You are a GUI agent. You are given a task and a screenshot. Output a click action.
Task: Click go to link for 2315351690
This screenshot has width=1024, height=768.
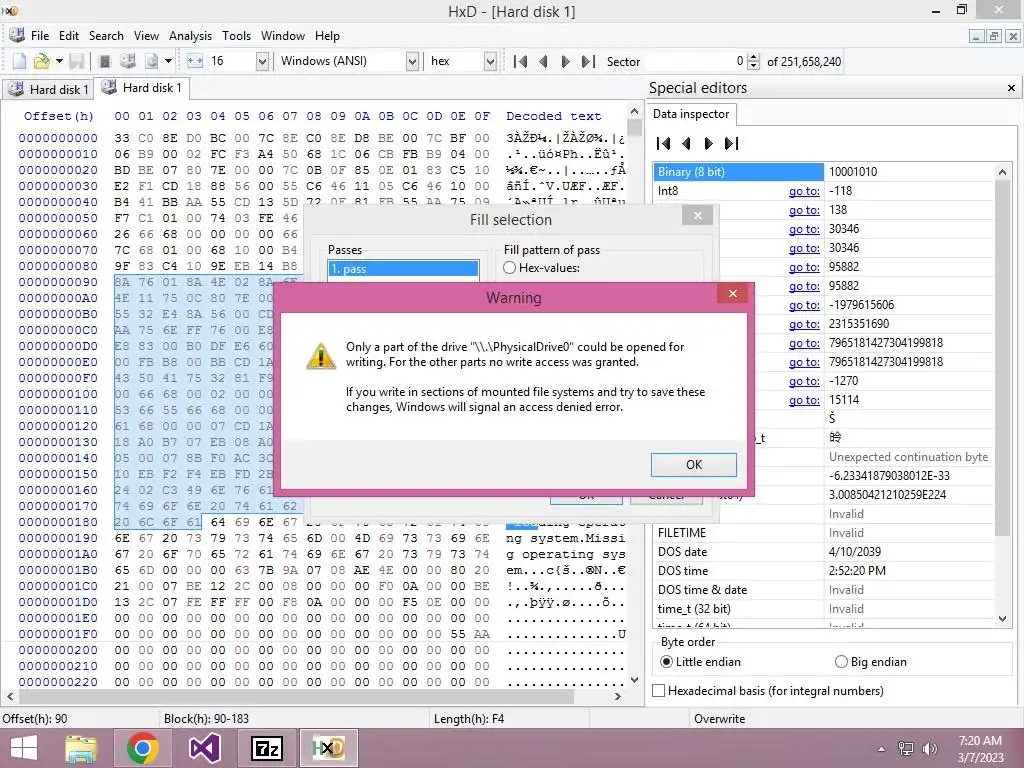[x=804, y=324]
